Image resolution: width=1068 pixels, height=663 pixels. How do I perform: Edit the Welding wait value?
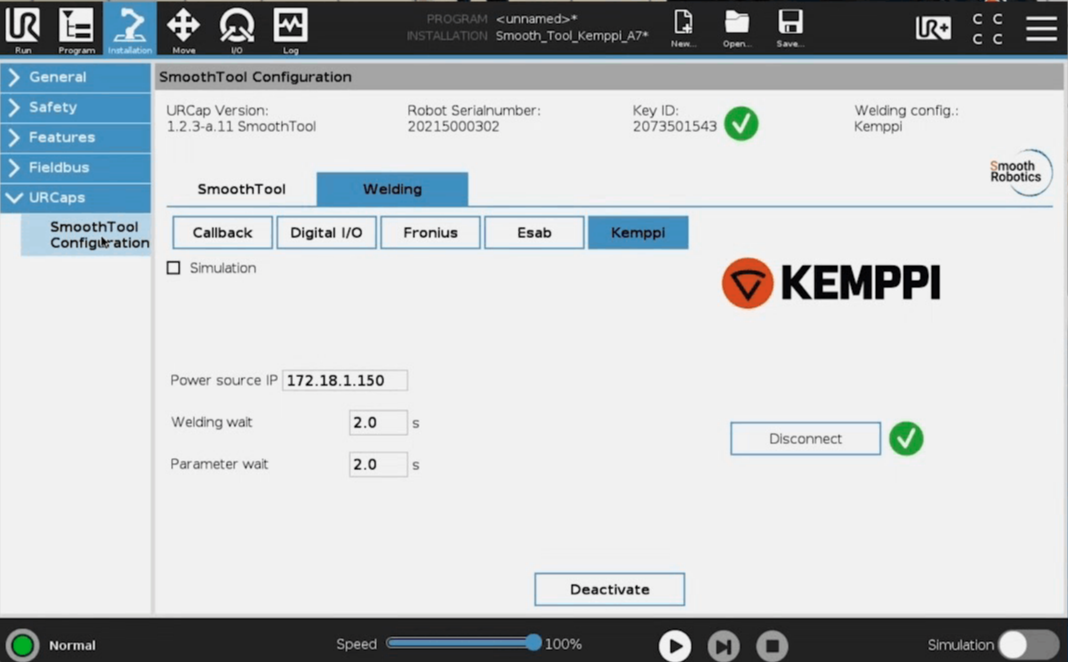pos(378,422)
